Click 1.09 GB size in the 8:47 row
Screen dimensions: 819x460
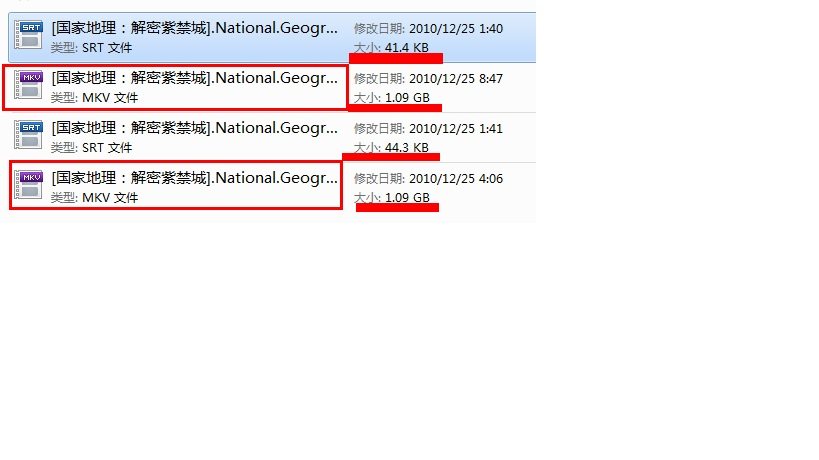coord(407,98)
